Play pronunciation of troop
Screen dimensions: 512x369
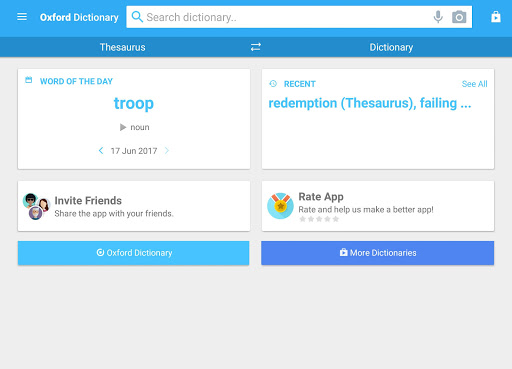click(x=123, y=127)
